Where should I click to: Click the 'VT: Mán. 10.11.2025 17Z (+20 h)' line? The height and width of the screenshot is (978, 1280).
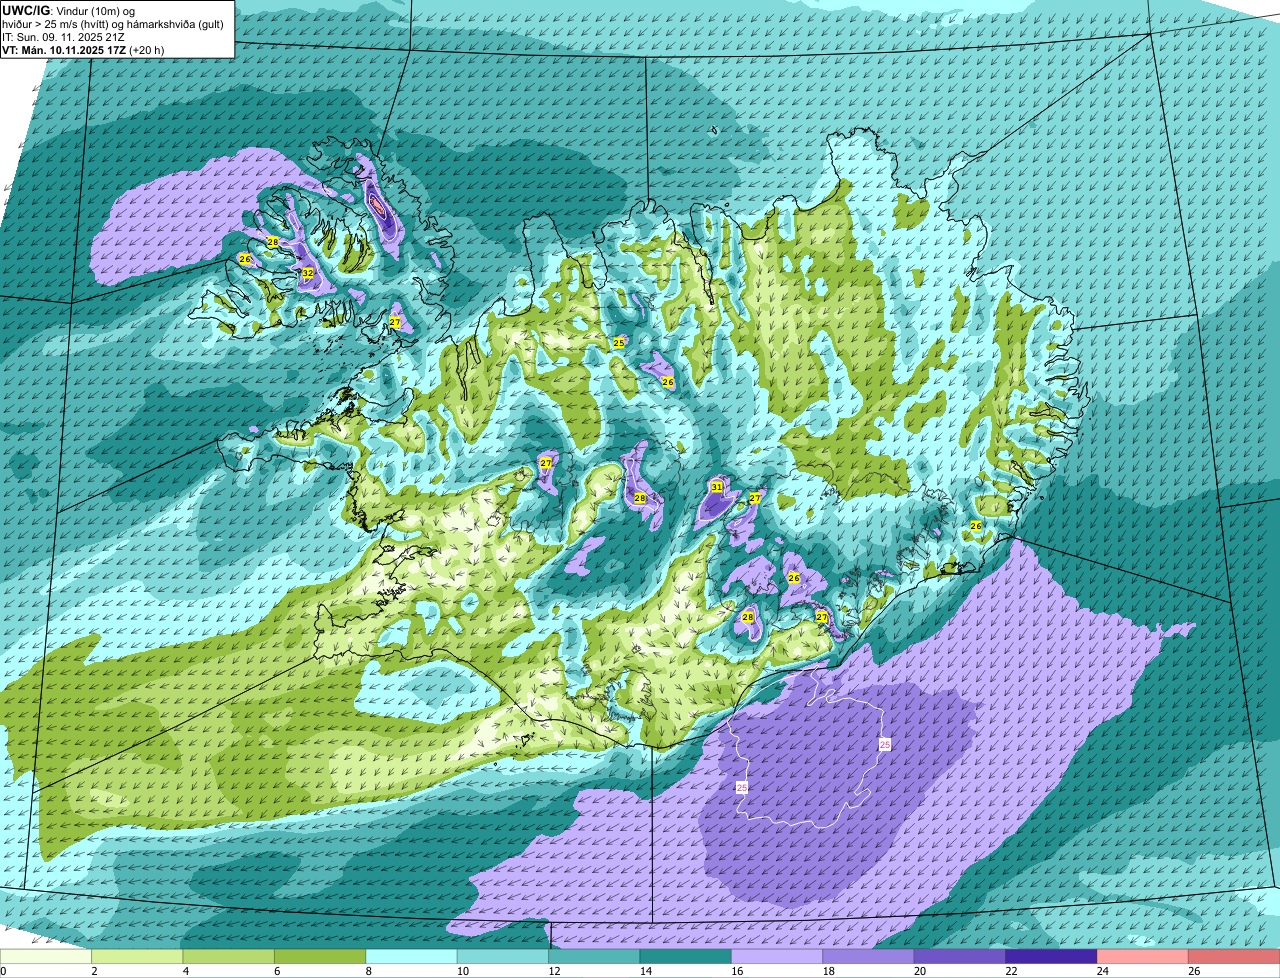(x=84, y=49)
